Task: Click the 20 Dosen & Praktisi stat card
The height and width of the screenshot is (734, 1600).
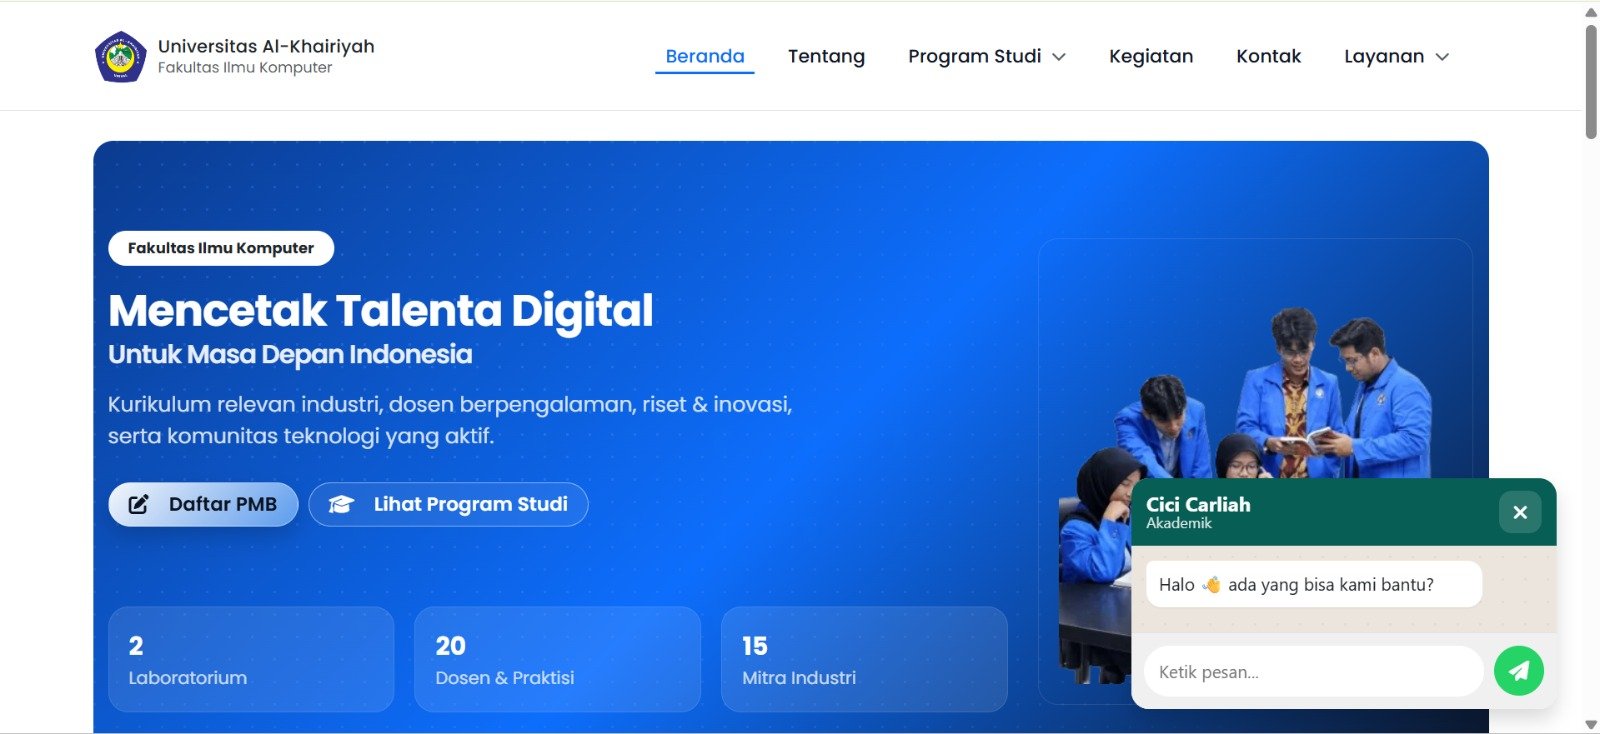Action: click(x=557, y=659)
